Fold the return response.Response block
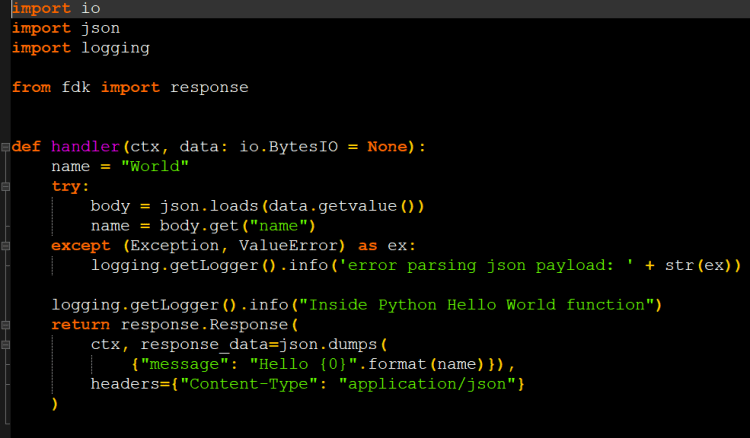The width and height of the screenshot is (750, 438). click(5, 325)
